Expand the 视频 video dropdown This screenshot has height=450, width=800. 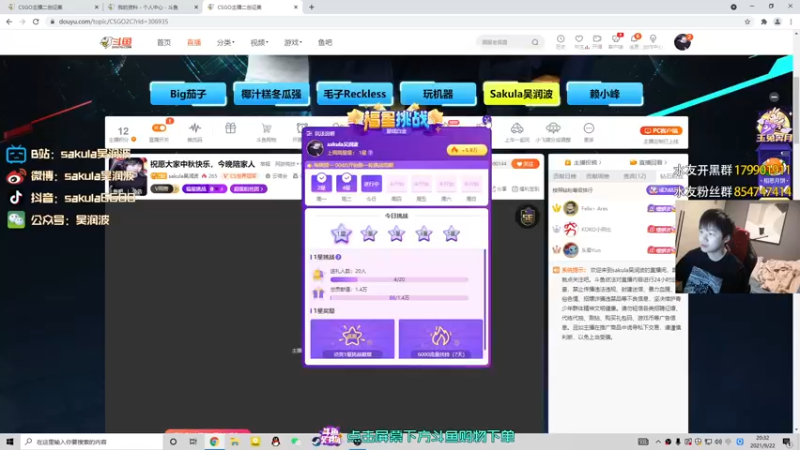click(x=259, y=42)
